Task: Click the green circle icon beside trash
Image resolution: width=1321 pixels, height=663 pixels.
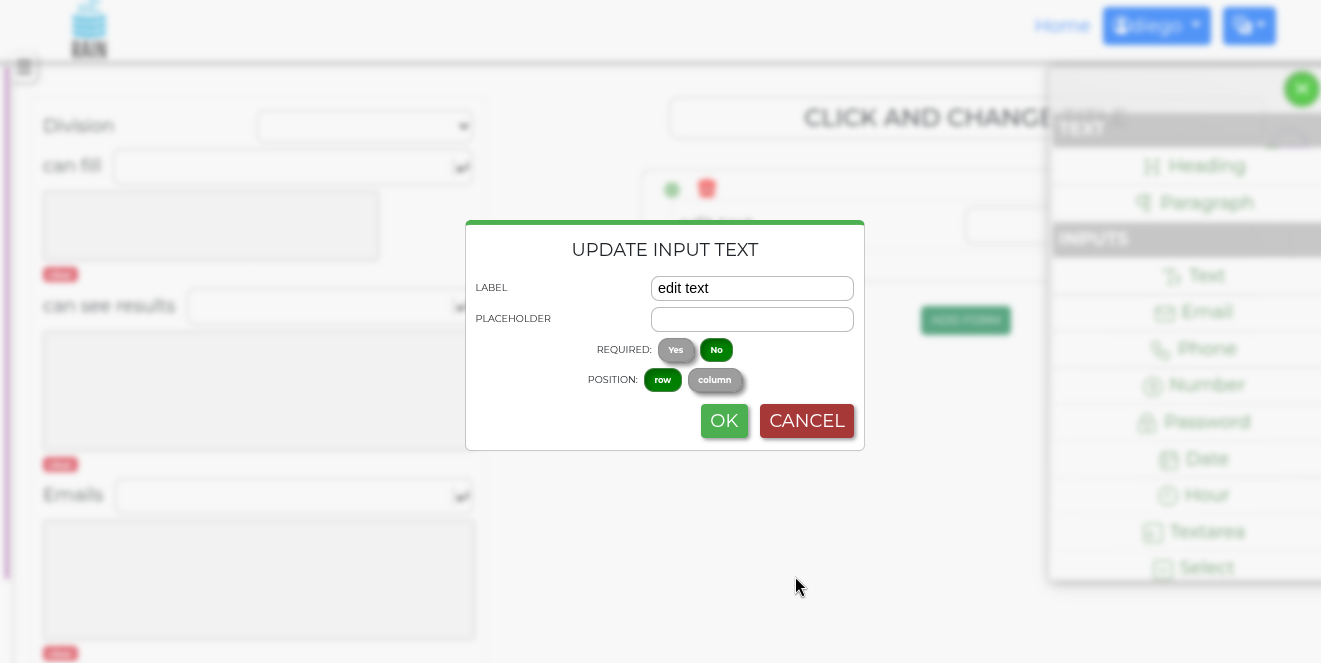Action: (x=672, y=189)
